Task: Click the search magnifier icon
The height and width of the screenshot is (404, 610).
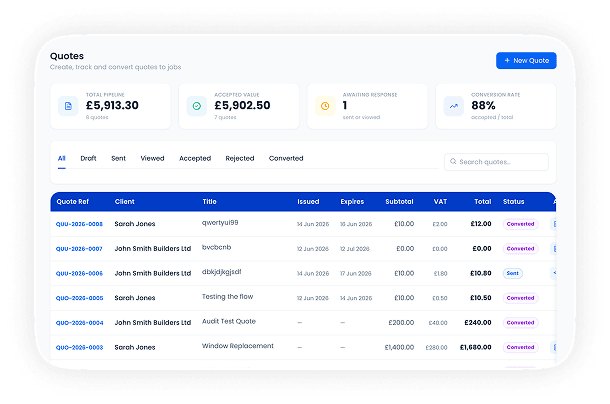Action: tap(453, 162)
